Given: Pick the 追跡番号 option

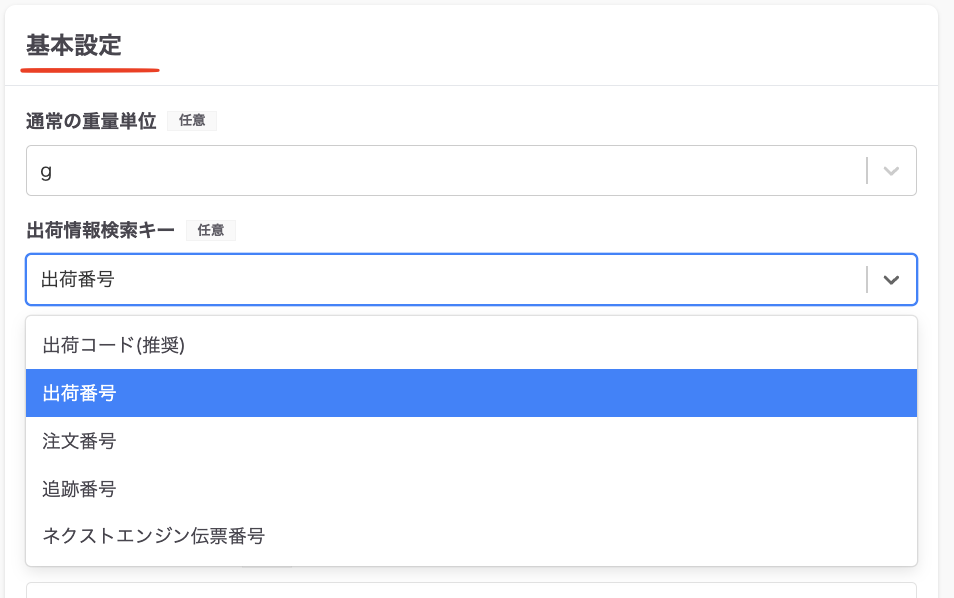Looking at the screenshot, I should tap(80, 489).
